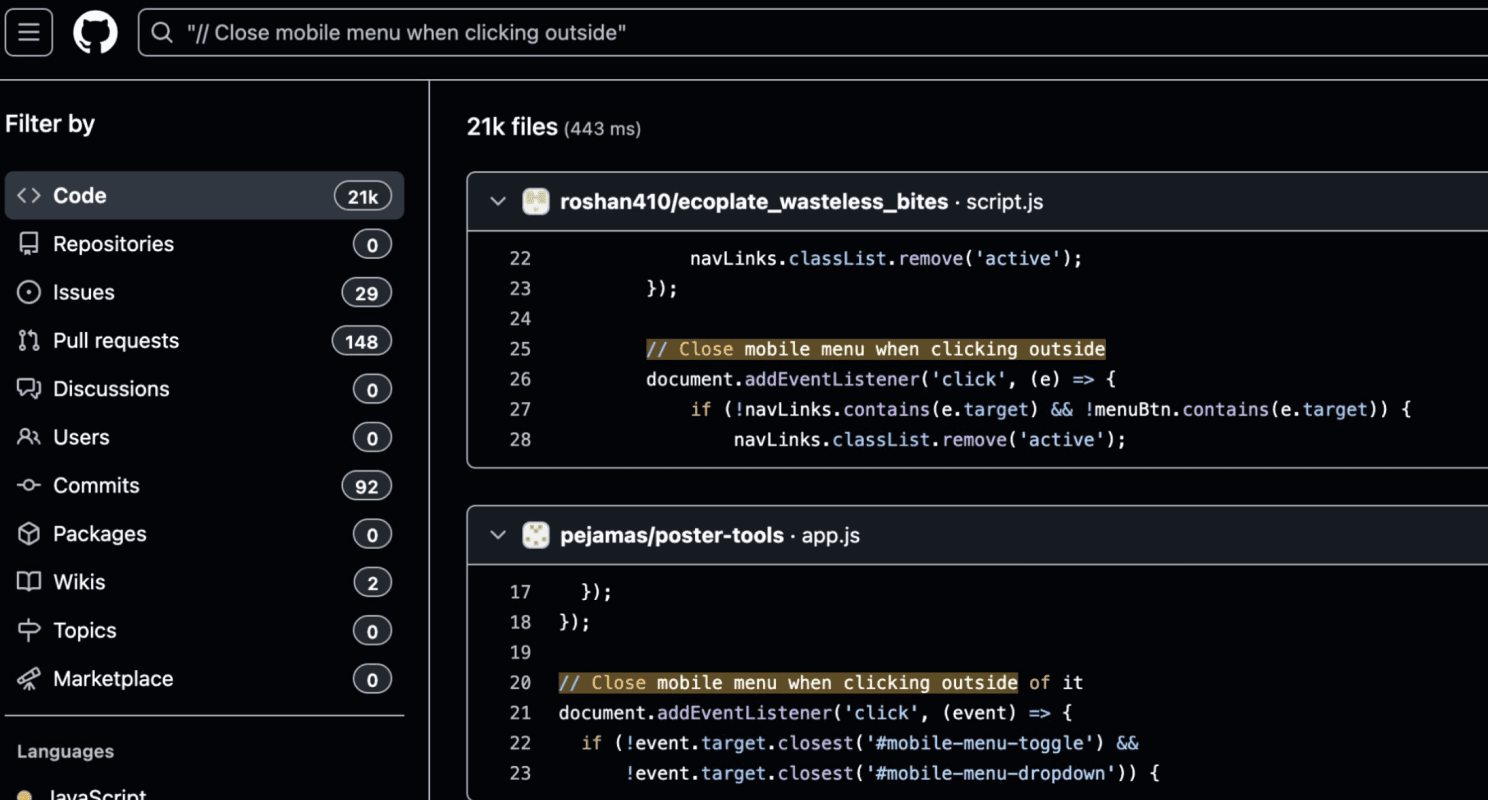The width and height of the screenshot is (1488, 800).
Task: Filter results by Users
Action: [x=204, y=437]
